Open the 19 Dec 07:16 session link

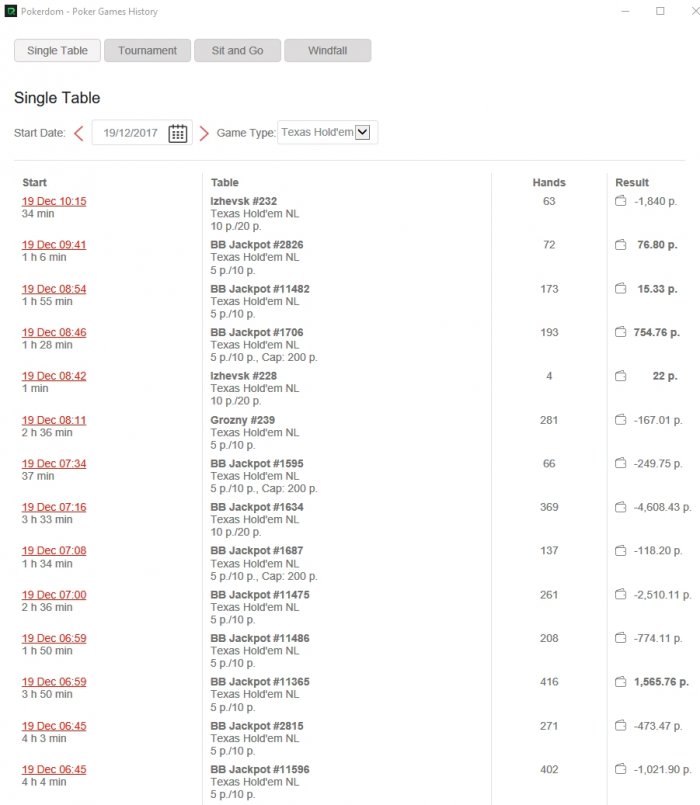tap(54, 507)
